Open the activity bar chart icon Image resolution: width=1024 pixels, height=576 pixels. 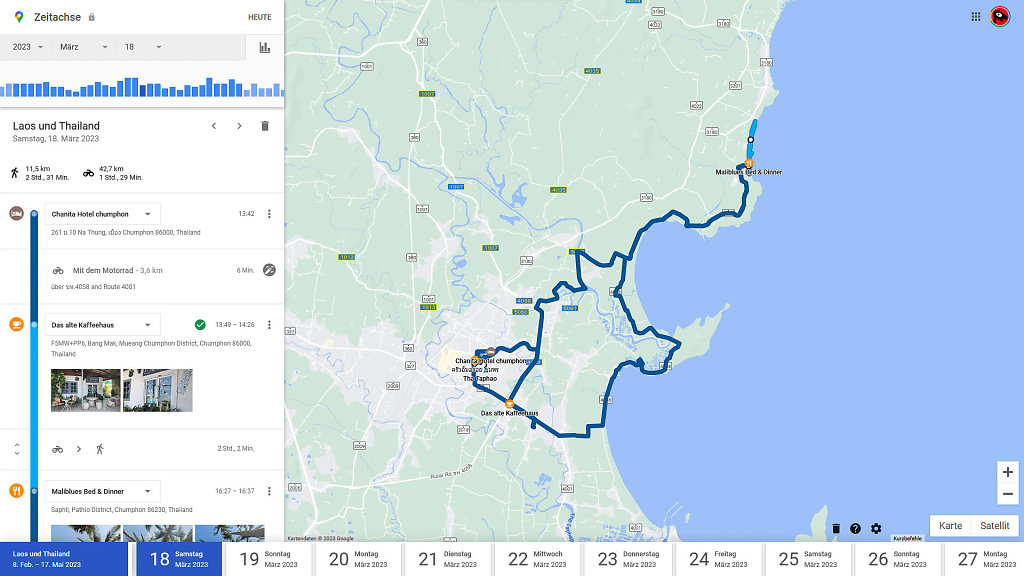[x=265, y=47]
